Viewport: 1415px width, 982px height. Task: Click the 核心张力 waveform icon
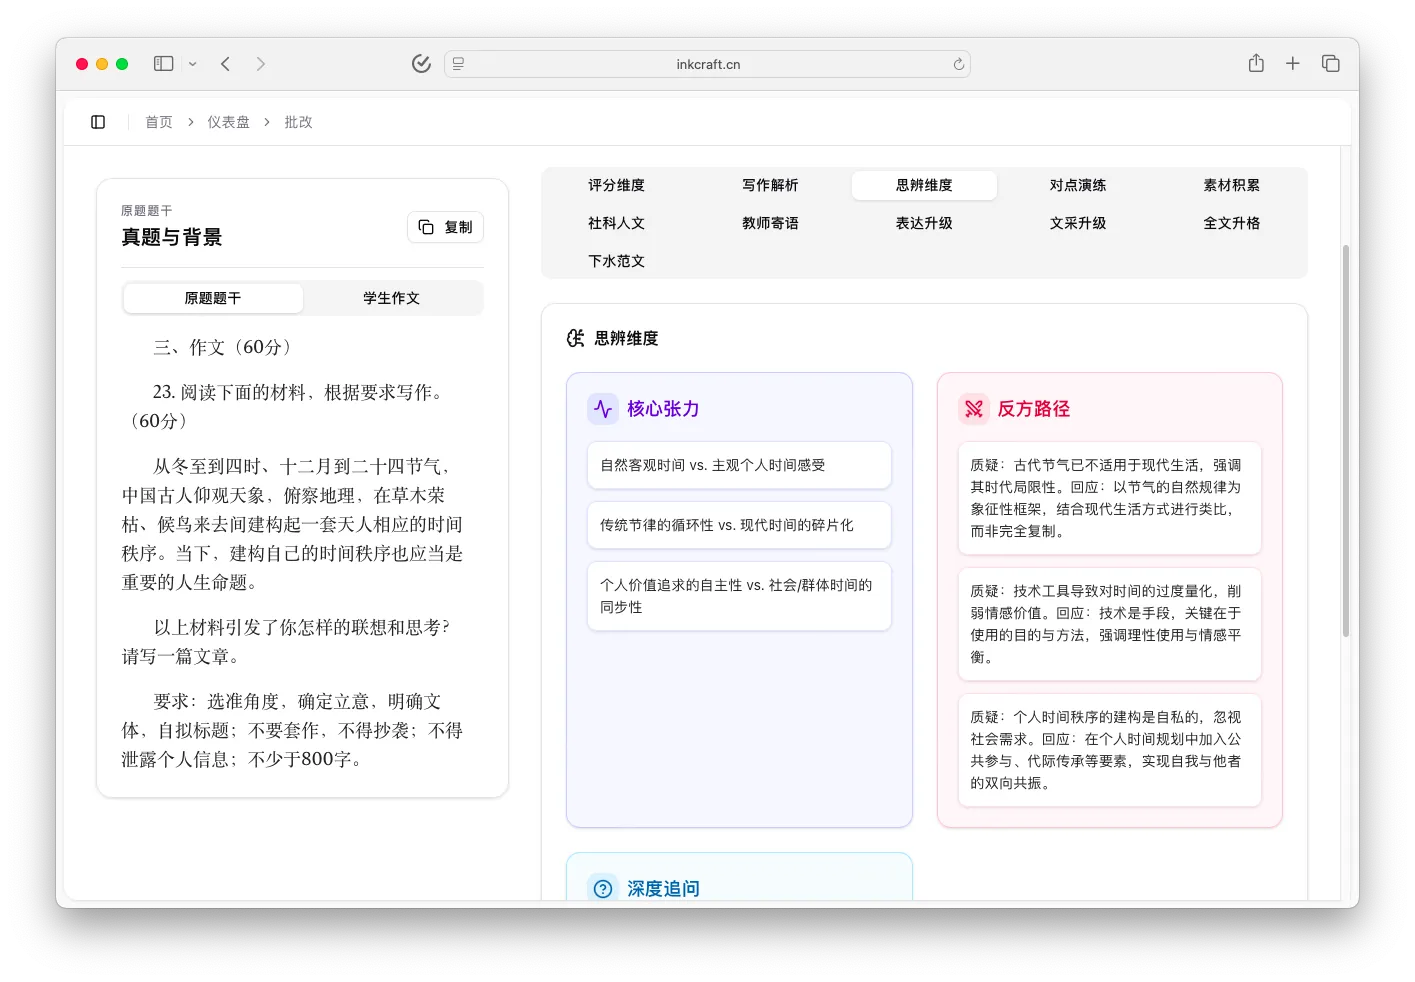click(x=603, y=408)
